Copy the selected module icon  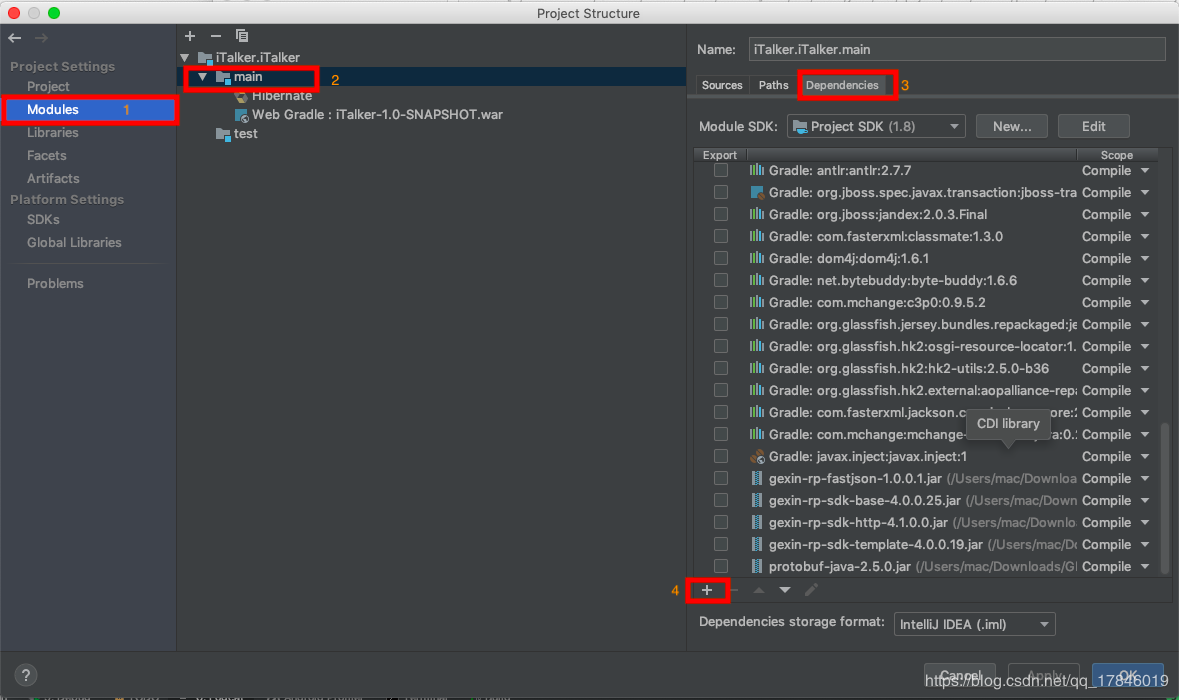pos(241,35)
